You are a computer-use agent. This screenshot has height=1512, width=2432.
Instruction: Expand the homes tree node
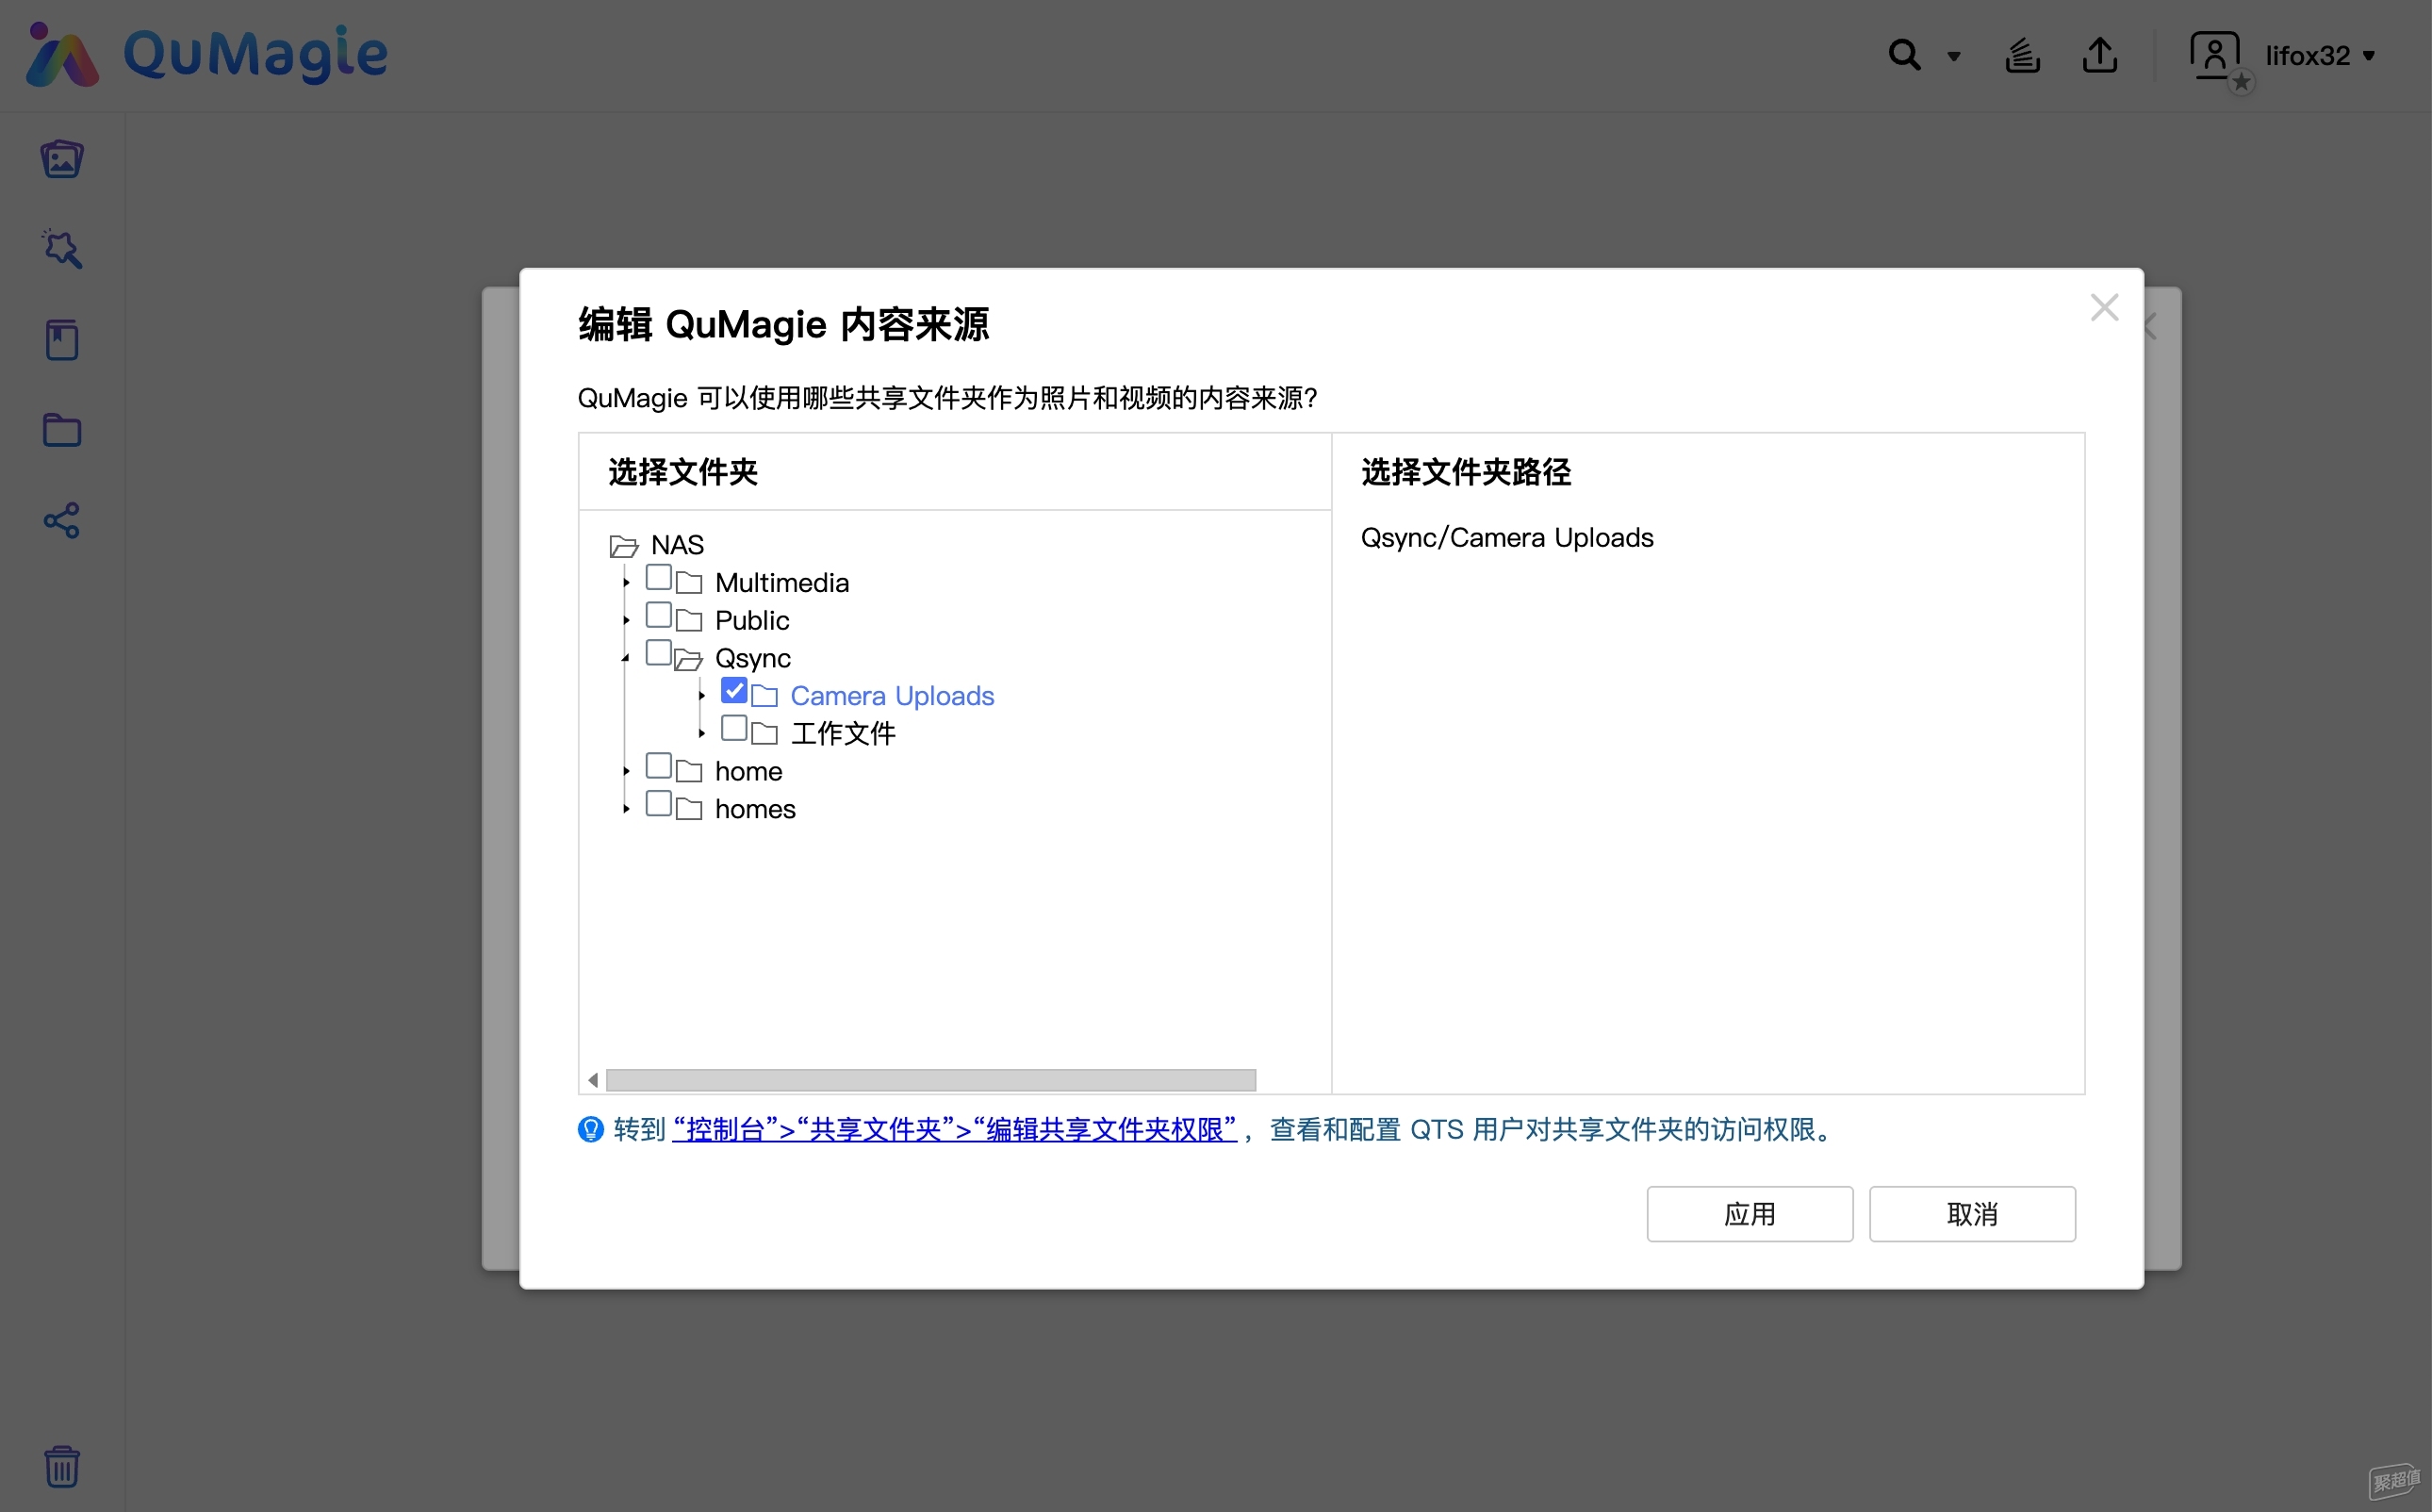[626, 808]
